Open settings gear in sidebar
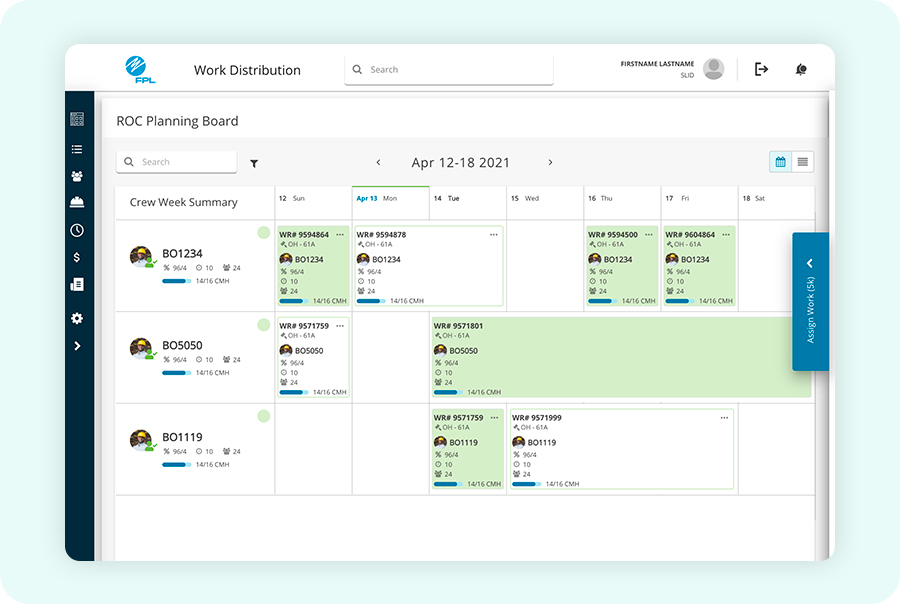 point(77,318)
